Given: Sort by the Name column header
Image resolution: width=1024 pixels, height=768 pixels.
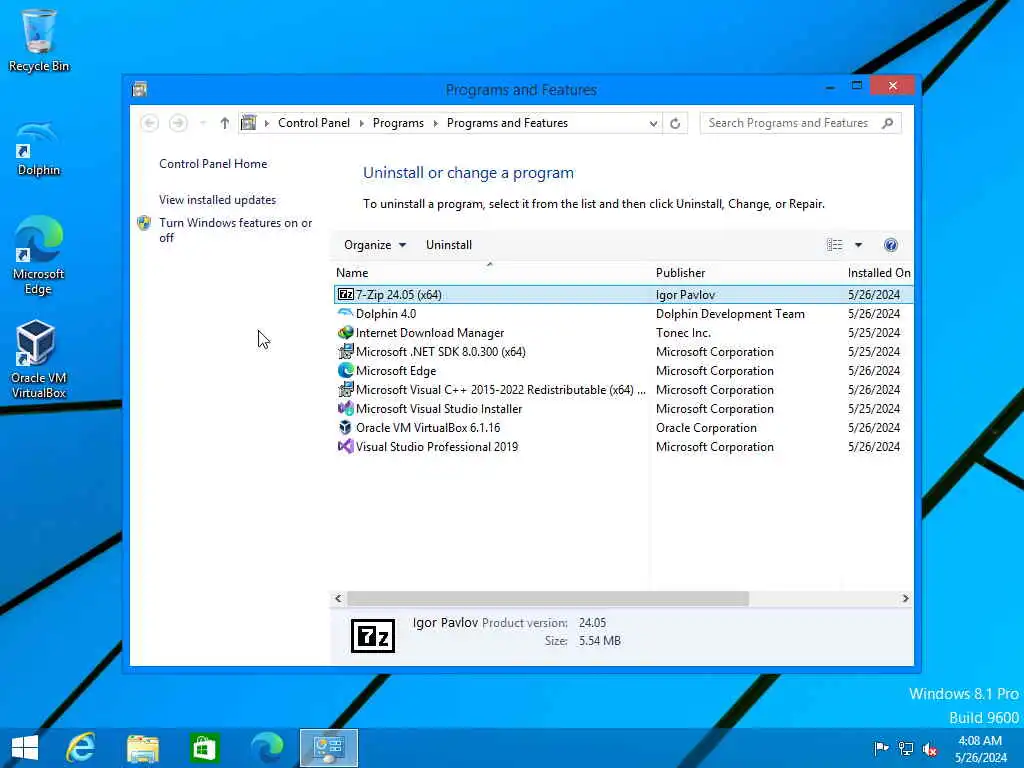Looking at the screenshot, I should pos(490,273).
